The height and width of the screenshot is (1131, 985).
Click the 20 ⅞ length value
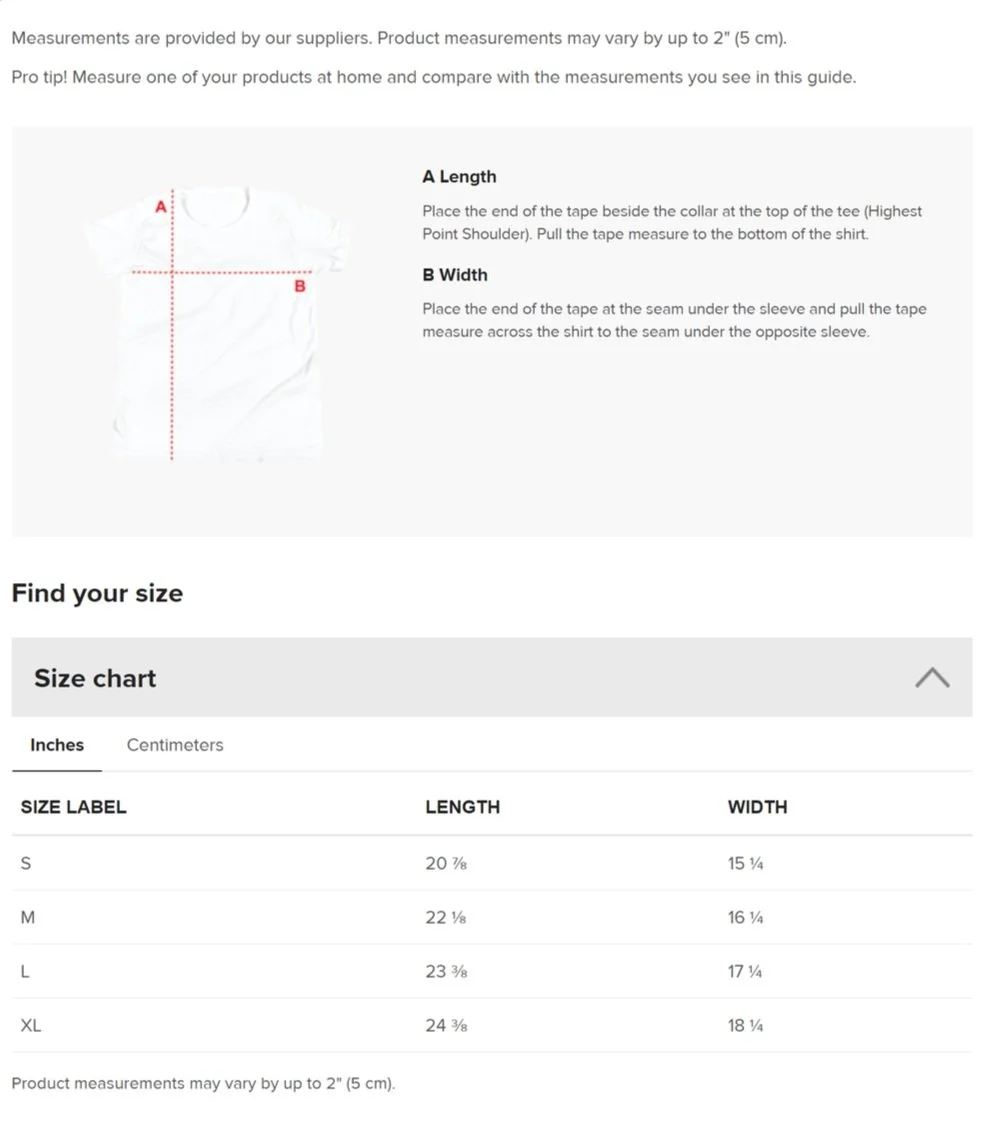point(446,863)
